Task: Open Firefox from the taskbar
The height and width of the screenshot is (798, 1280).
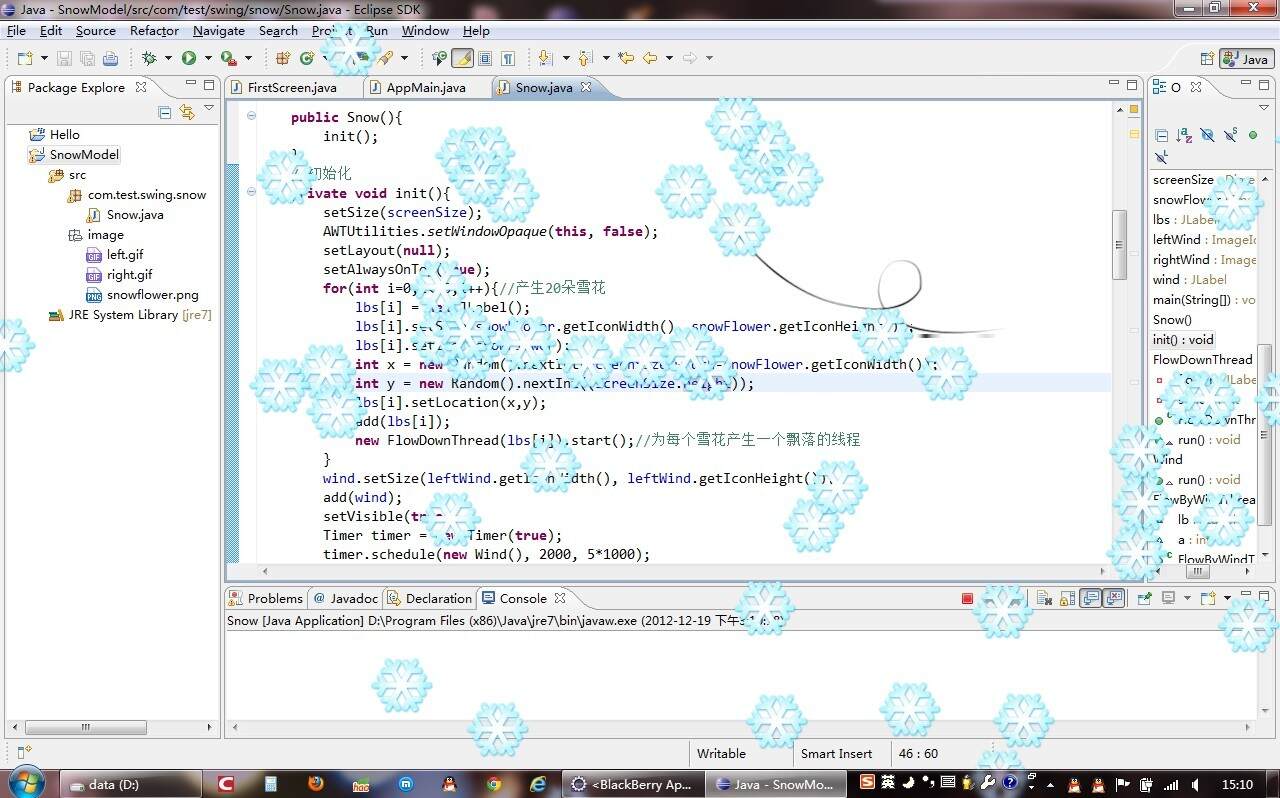Action: tap(316, 784)
